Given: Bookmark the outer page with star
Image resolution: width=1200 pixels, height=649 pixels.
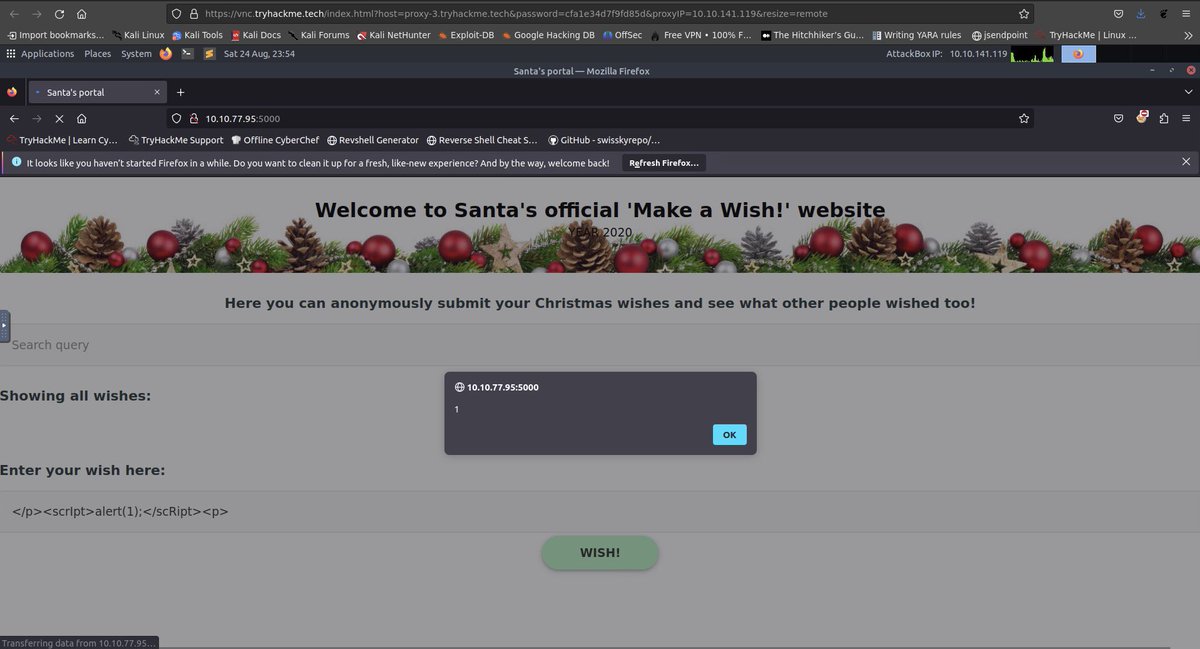Looking at the screenshot, I should (x=1023, y=14).
